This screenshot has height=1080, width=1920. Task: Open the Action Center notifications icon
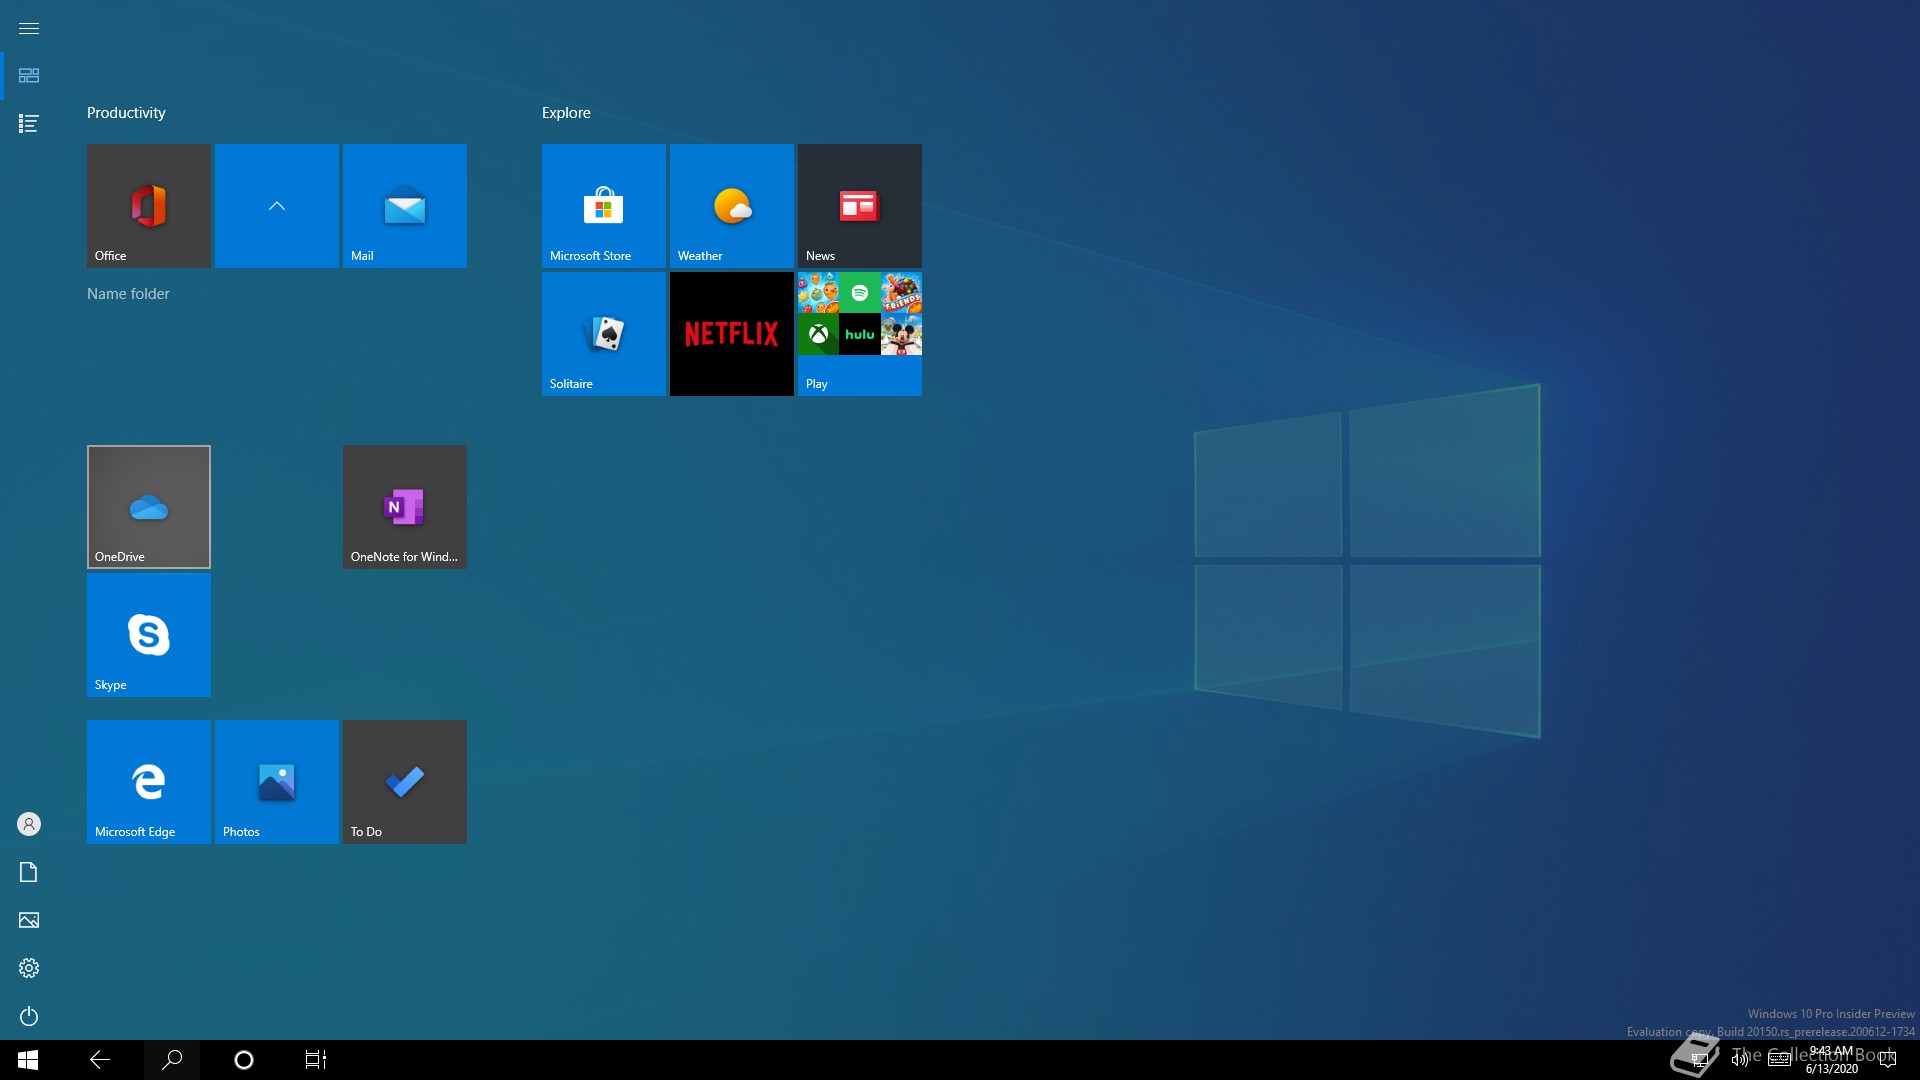1888,1060
